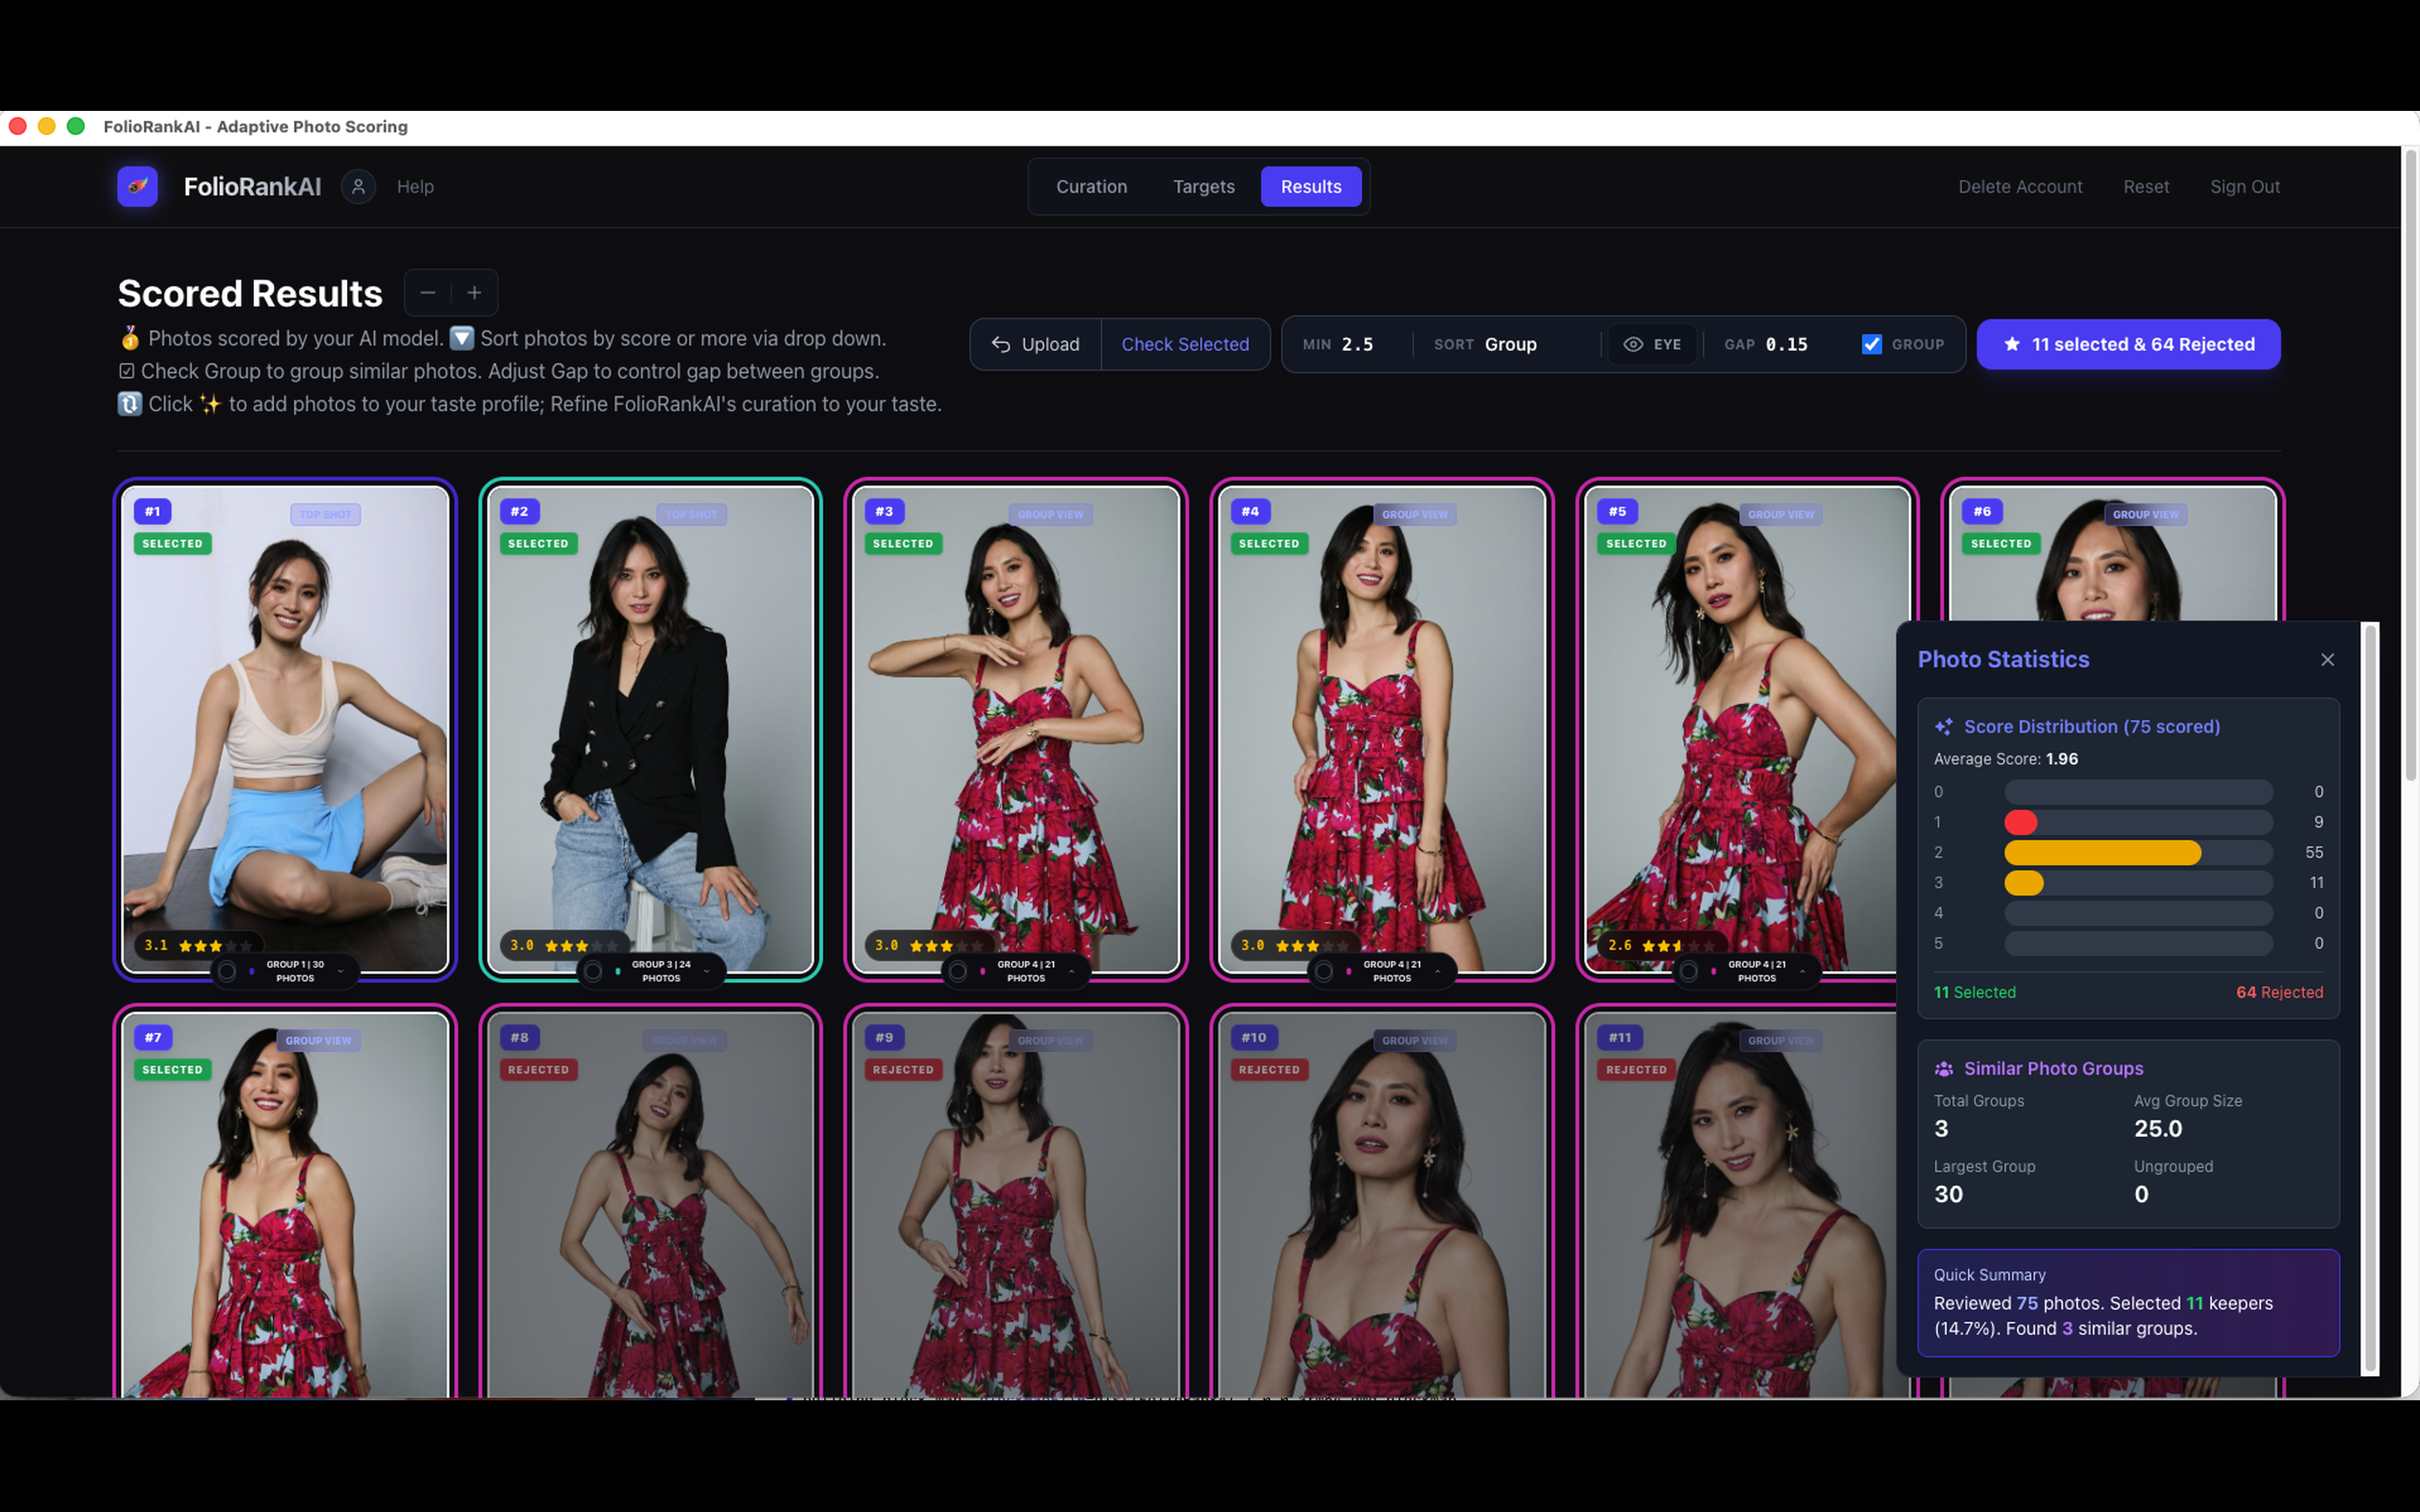The image size is (2420, 1512).
Task: Toggle SELECTED status on photo #1
Action: [x=172, y=544]
